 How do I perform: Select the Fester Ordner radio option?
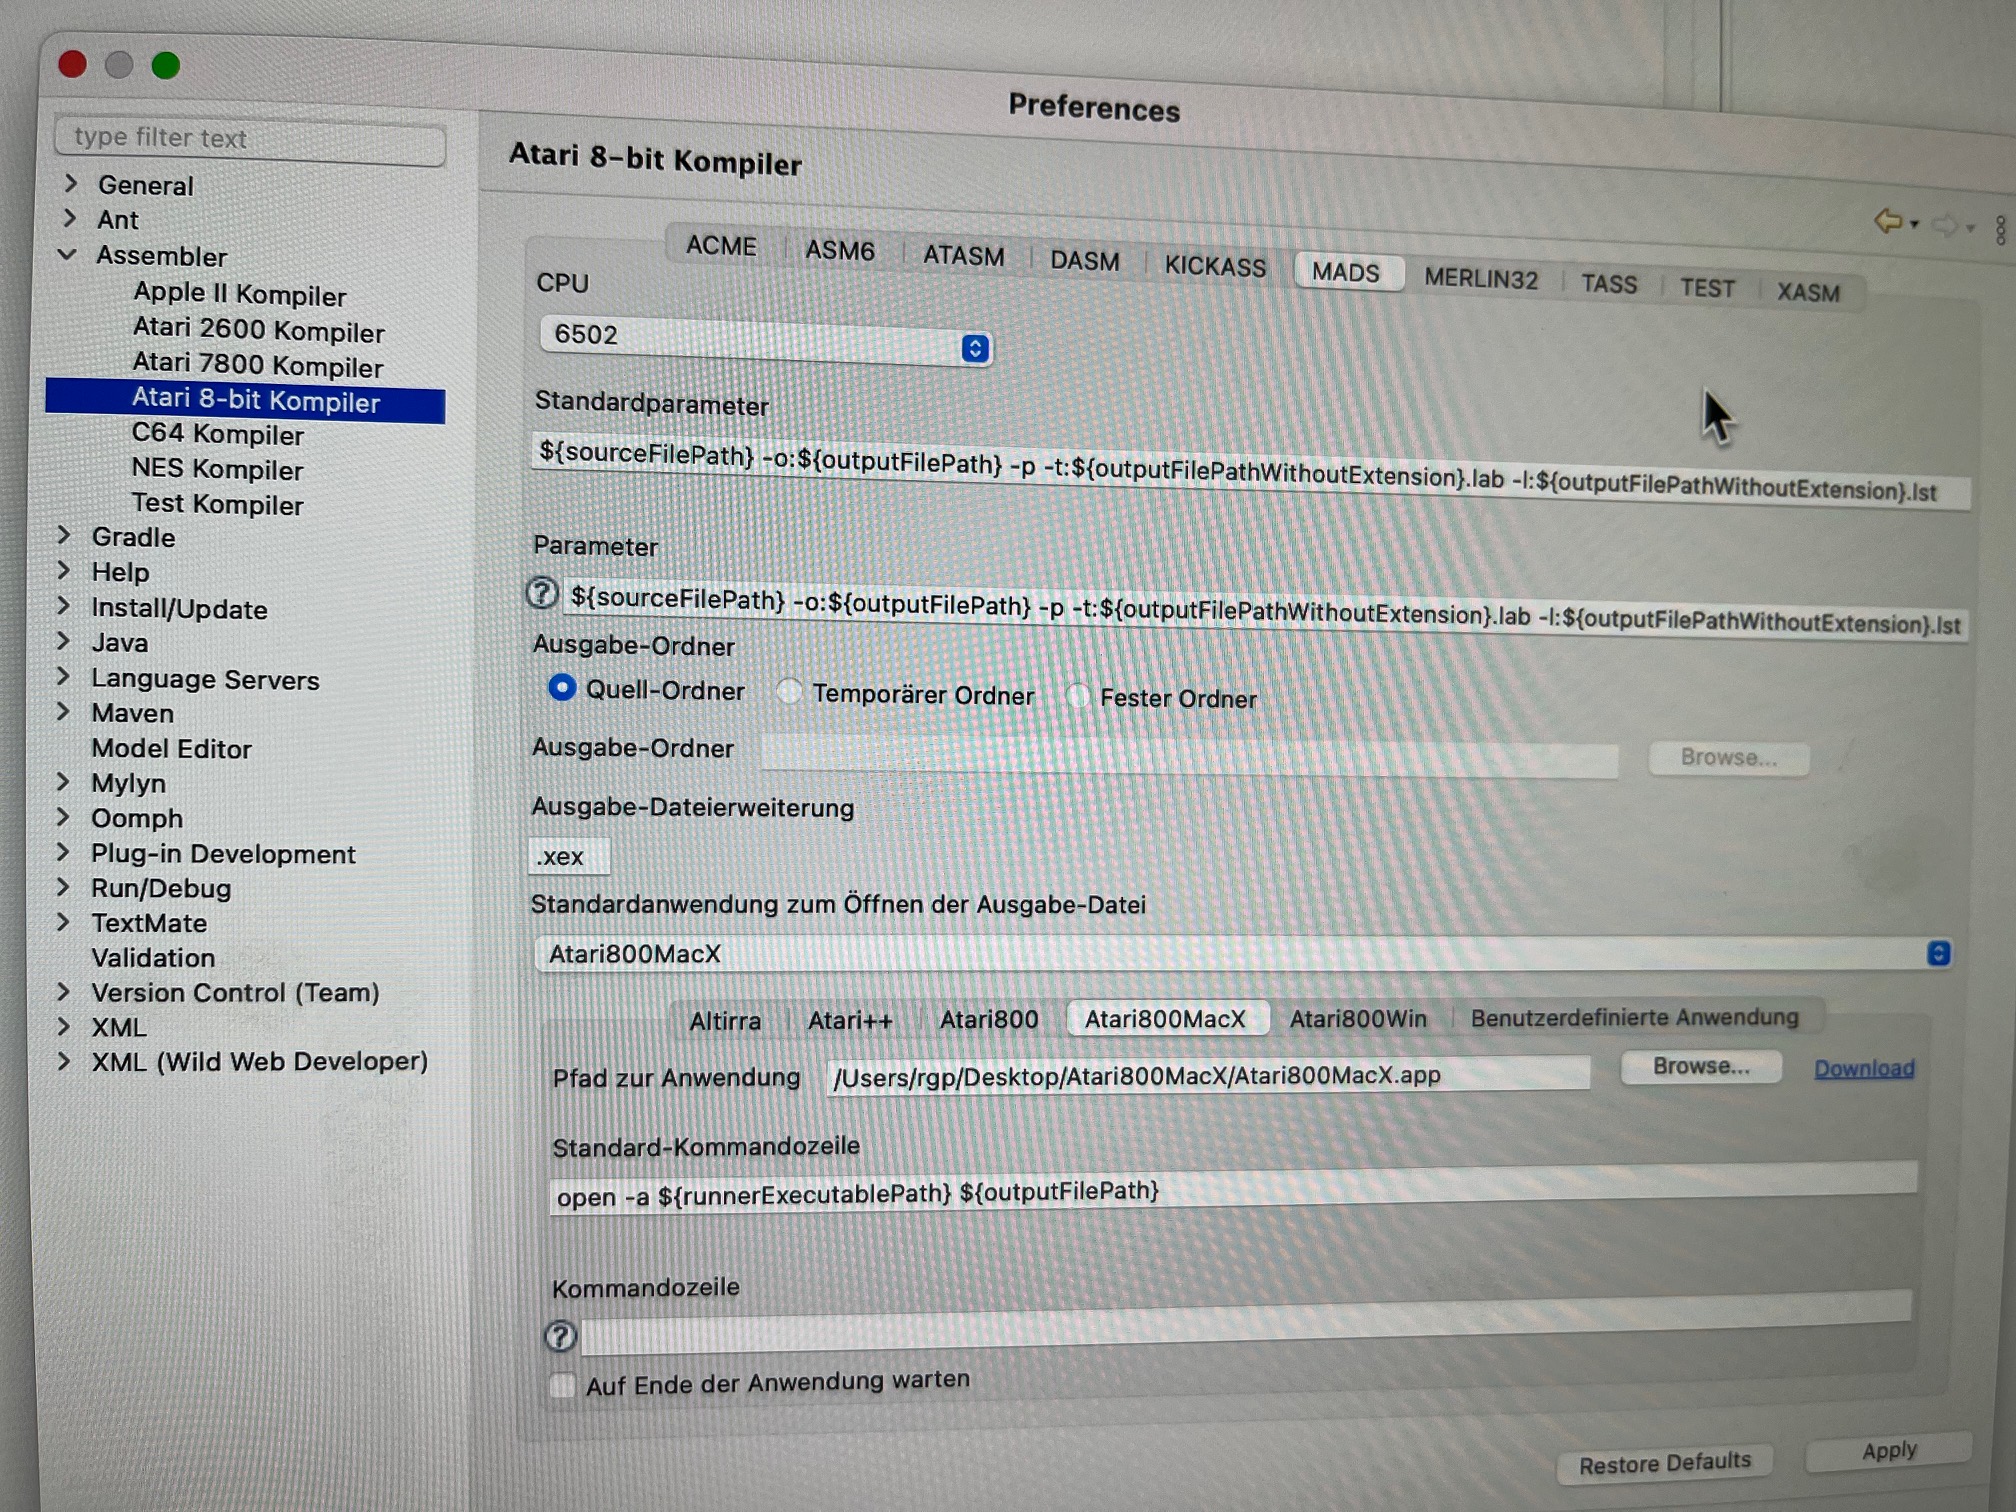pos(1078,695)
